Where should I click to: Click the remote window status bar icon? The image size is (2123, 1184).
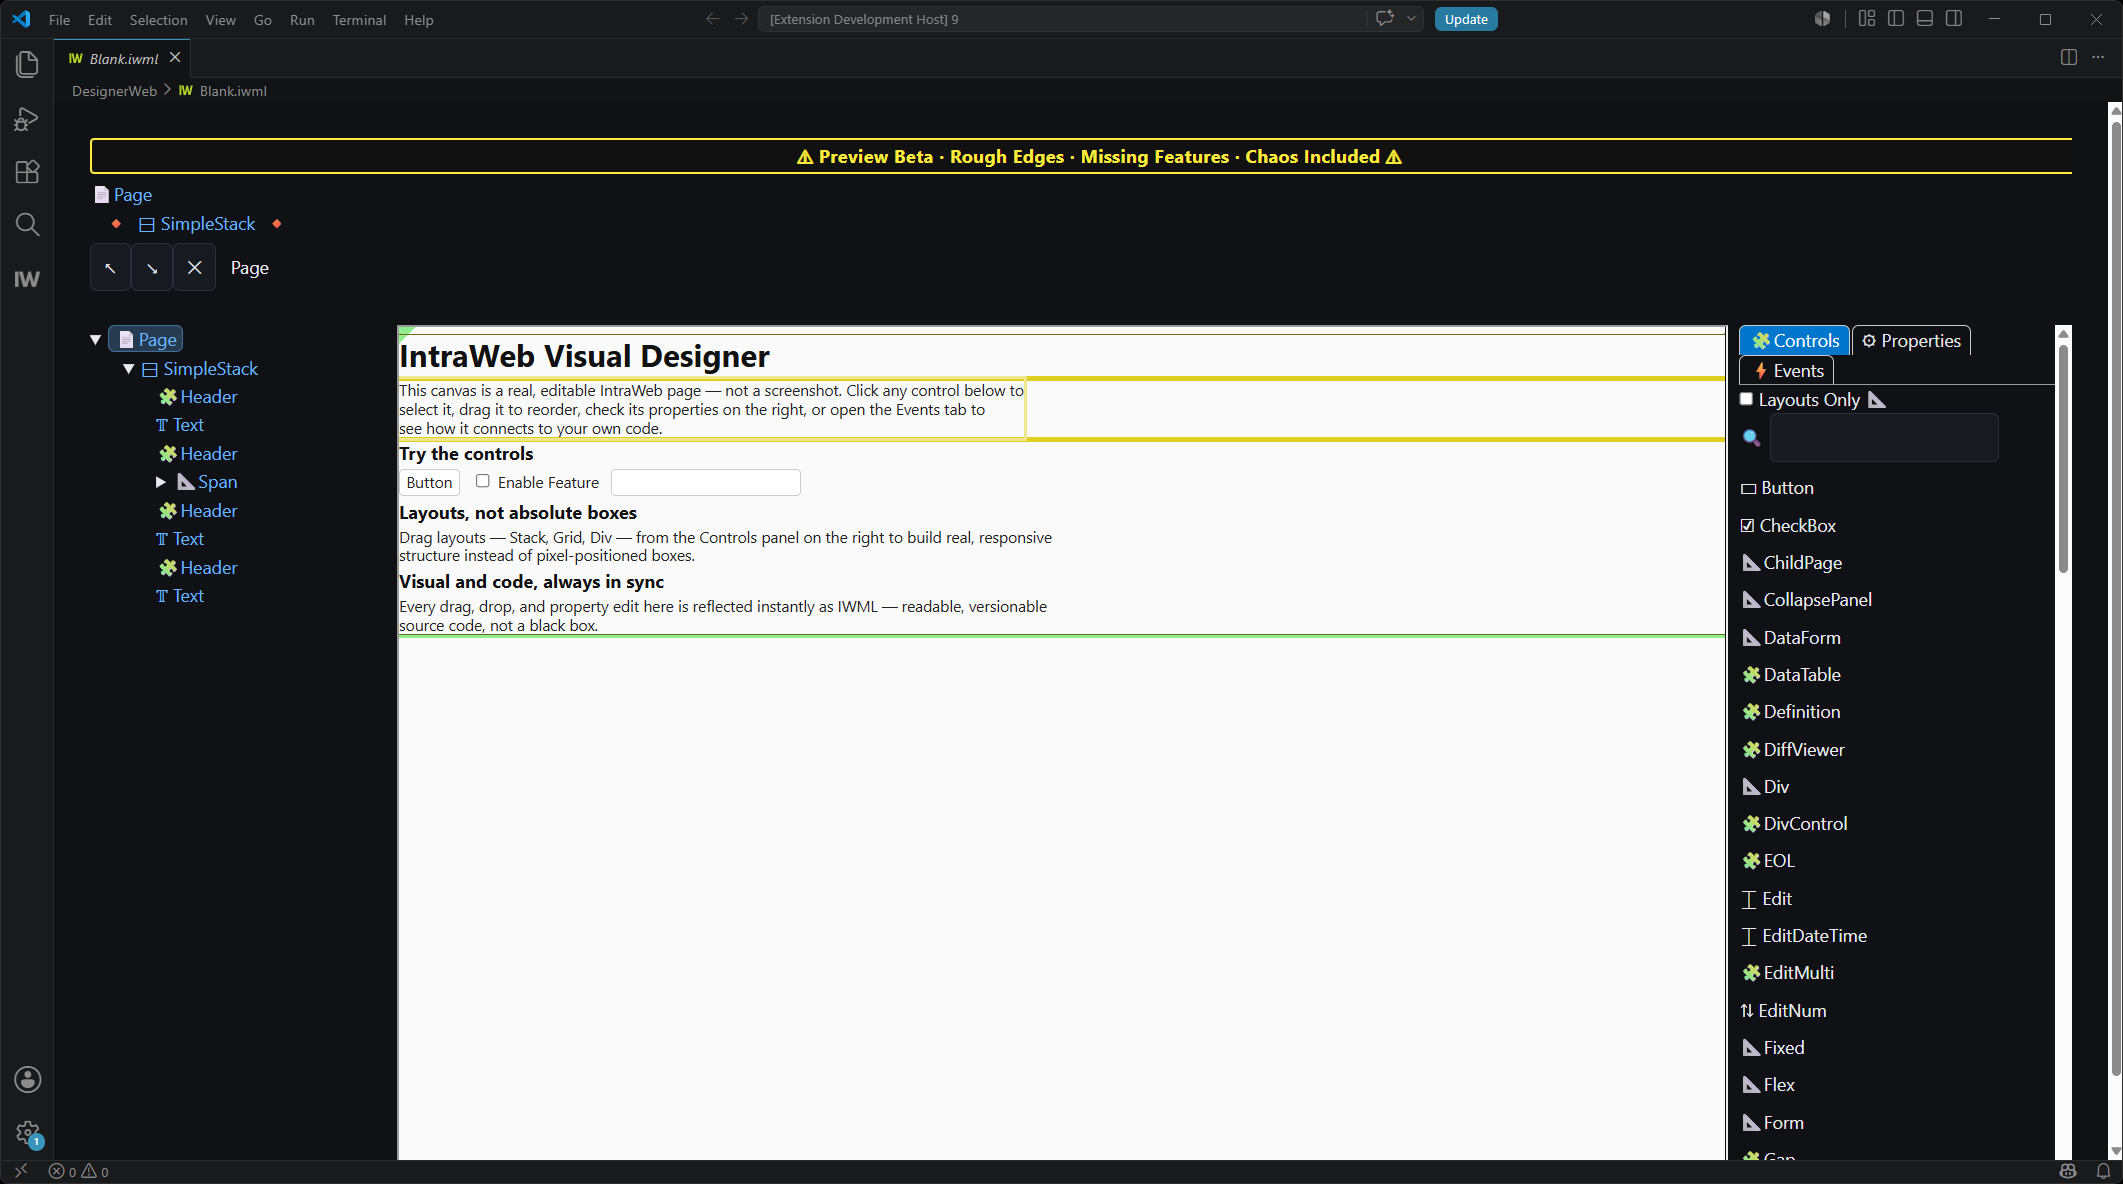pos(21,1171)
